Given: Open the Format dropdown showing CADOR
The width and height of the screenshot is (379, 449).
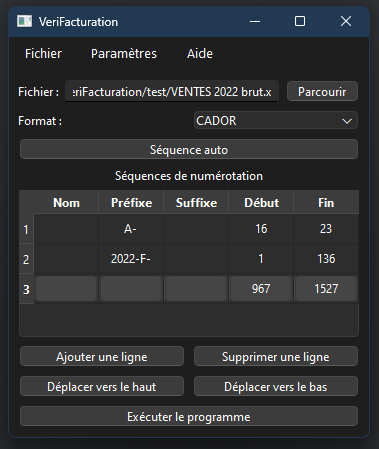Looking at the screenshot, I should click(276, 120).
